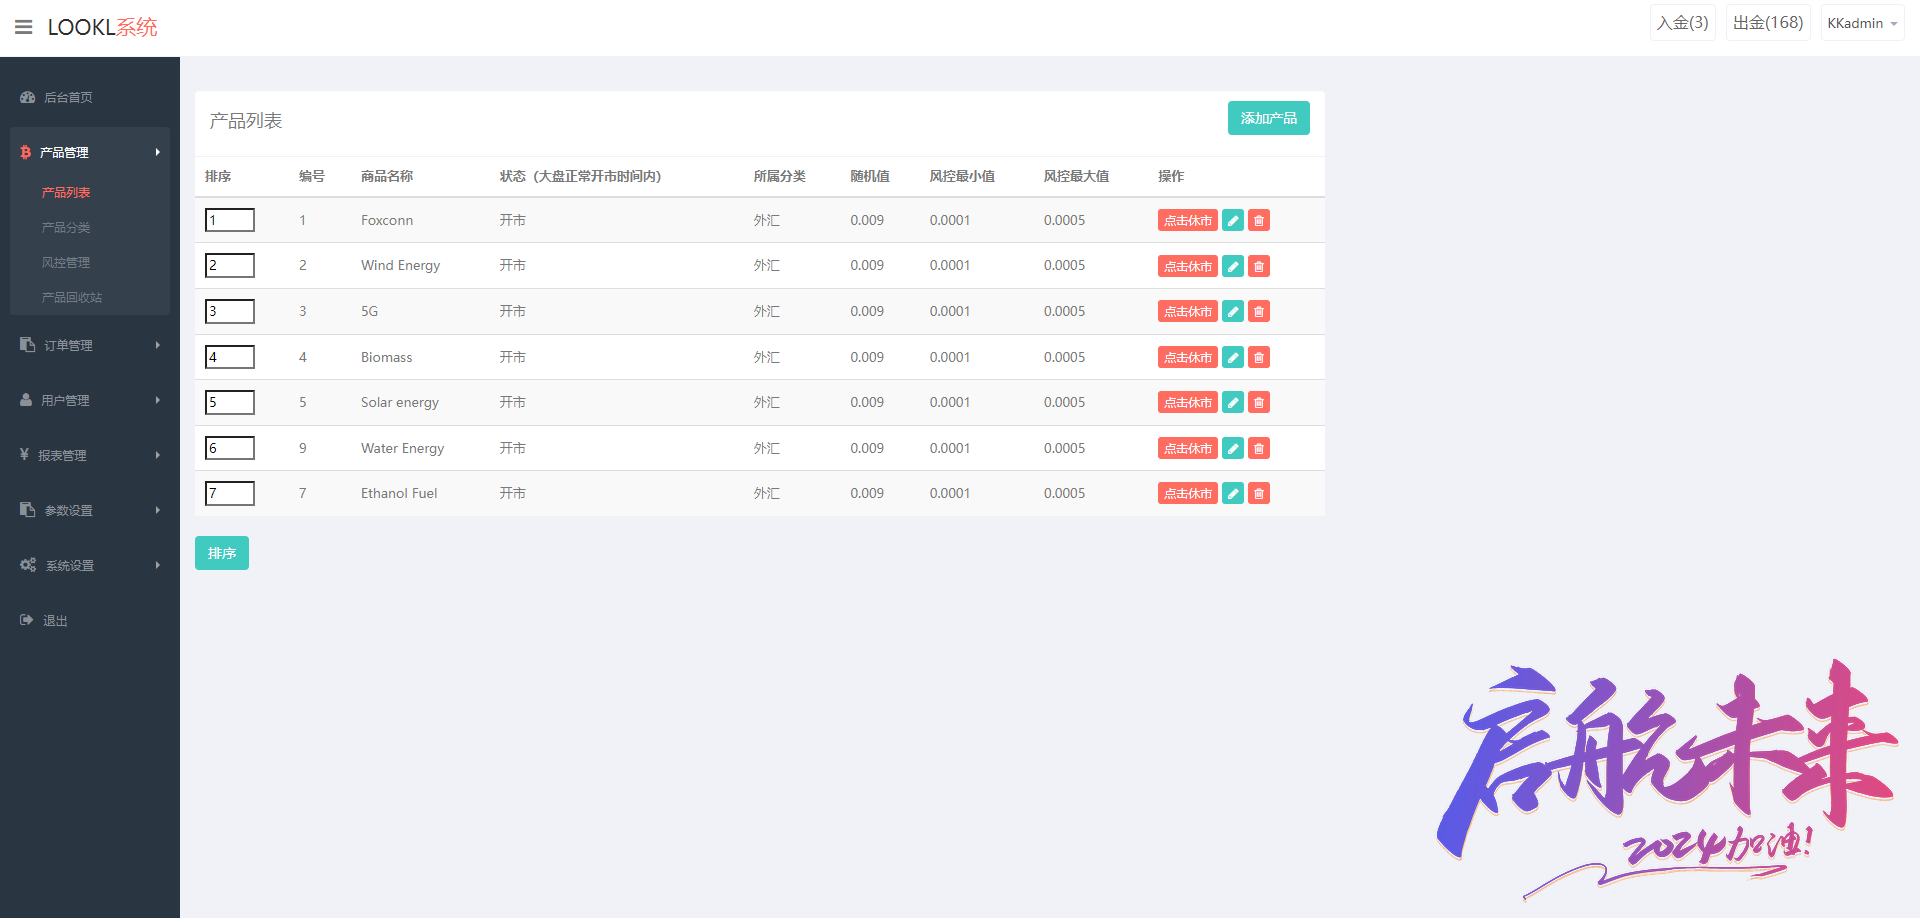Edit the Wind Energy product

[1233, 266]
